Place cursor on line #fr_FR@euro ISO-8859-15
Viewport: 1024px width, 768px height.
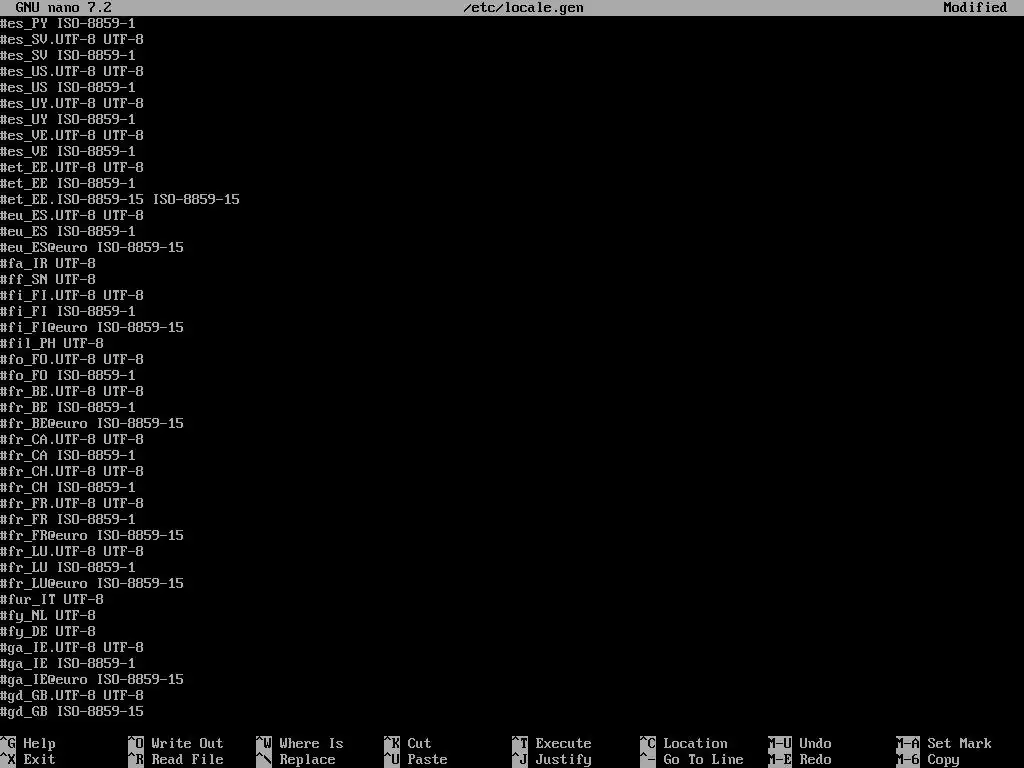(x=92, y=536)
